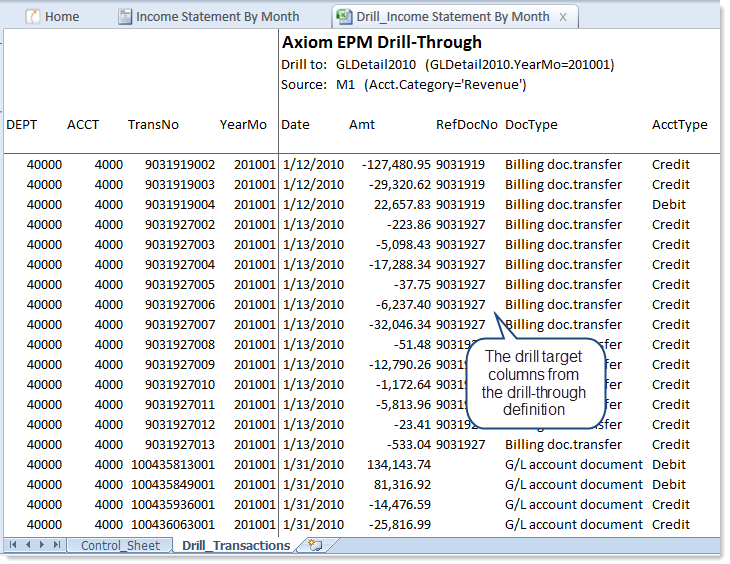The width and height of the screenshot is (730, 564).
Task: Select the Drill_Transactions worksheet tab
Action: 236,545
